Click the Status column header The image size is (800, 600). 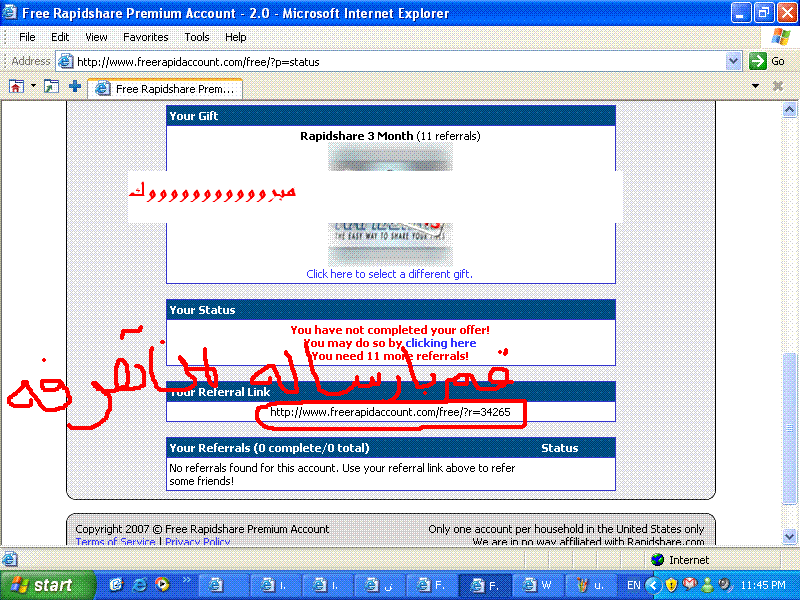pyautogui.click(x=560, y=448)
